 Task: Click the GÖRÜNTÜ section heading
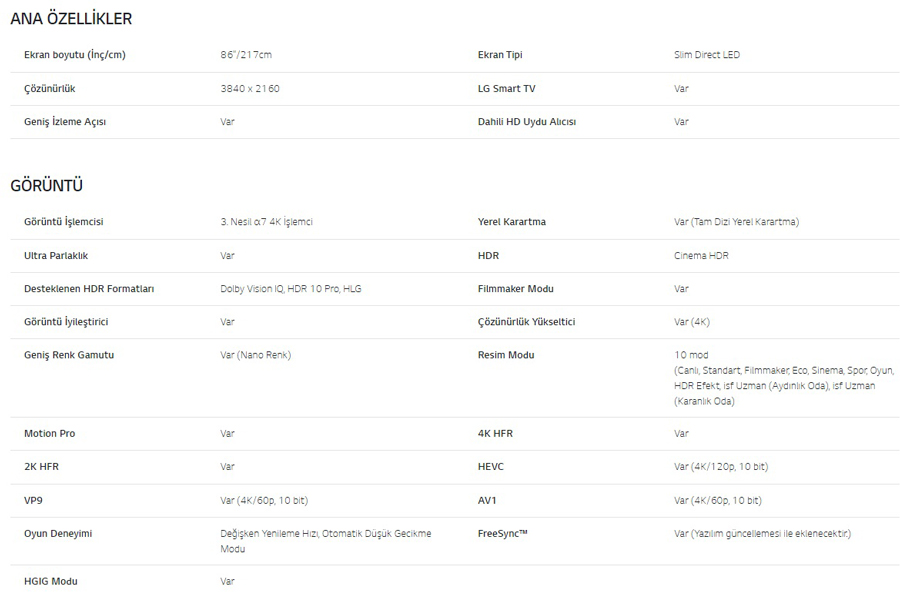46,185
